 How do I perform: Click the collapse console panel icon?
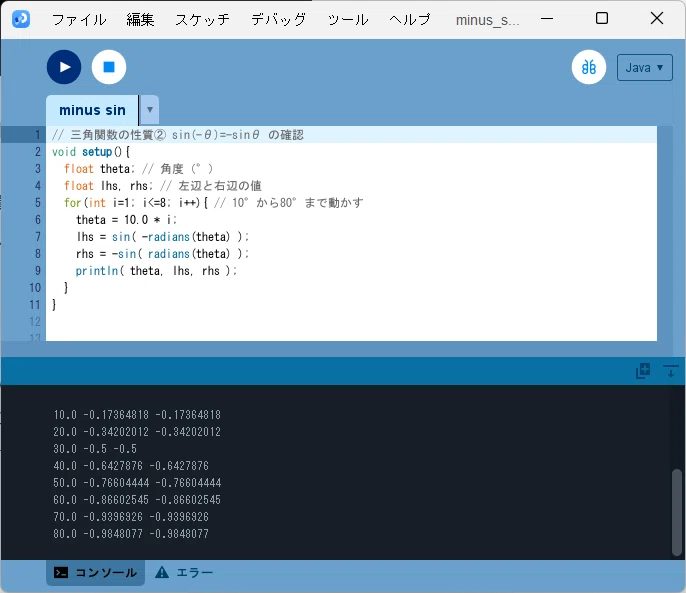(x=671, y=371)
